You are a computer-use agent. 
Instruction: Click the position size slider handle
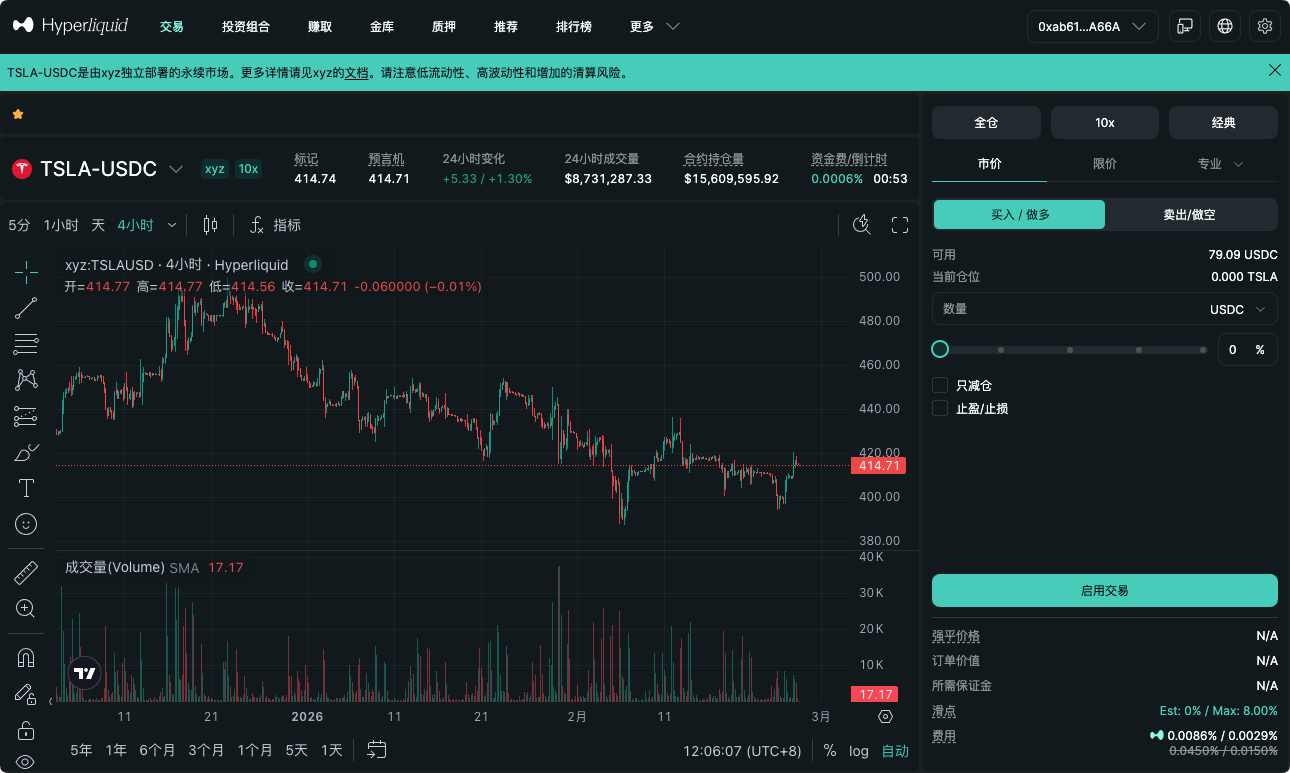[940, 349]
